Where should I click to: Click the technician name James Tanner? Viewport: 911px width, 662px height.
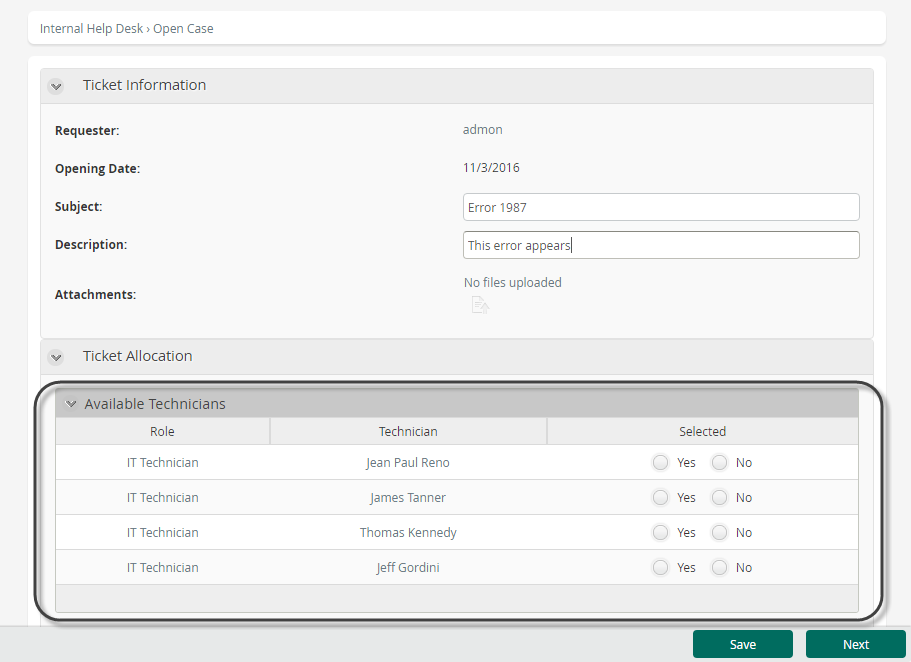pyautogui.click(x=408, y=498)
